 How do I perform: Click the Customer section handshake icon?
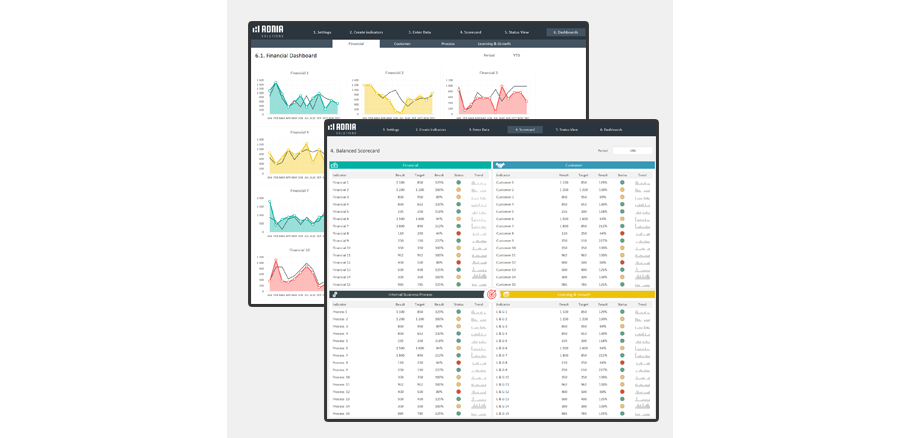coord(500,165)
